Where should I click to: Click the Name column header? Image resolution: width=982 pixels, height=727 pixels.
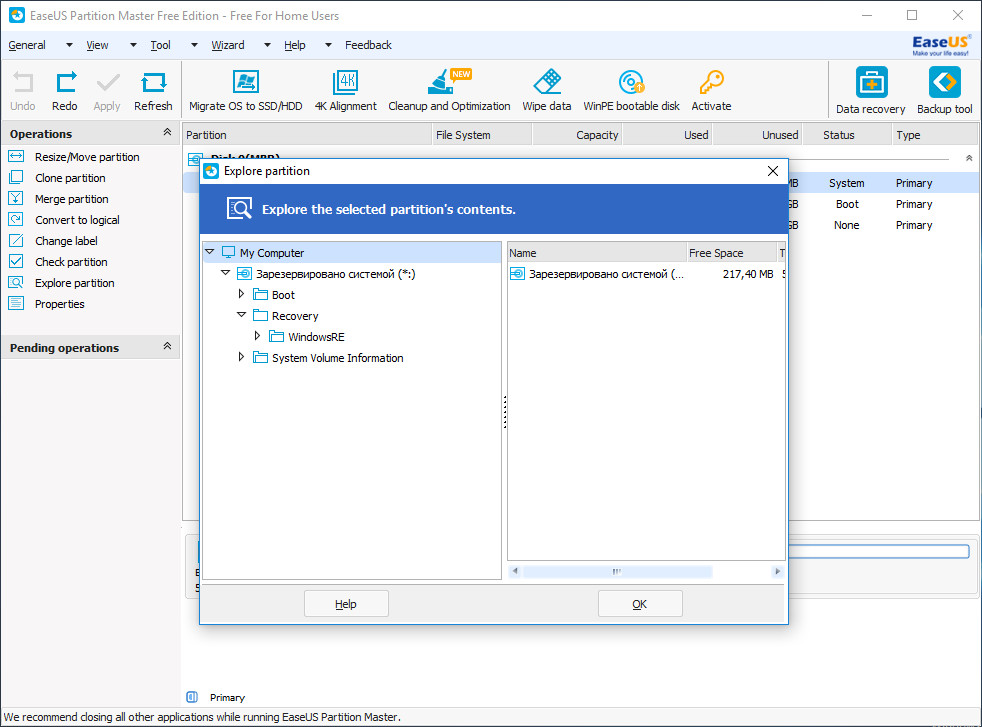(x=597, y=253)
